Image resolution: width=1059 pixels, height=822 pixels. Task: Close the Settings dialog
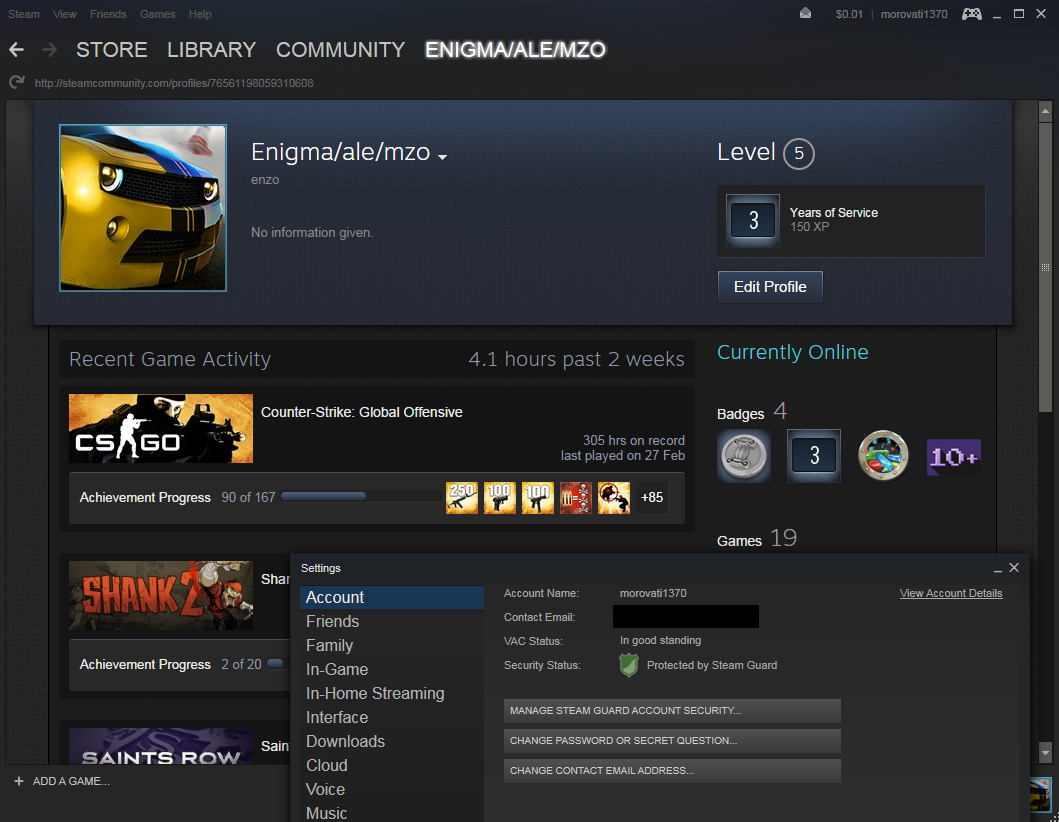click(1014, 568)
